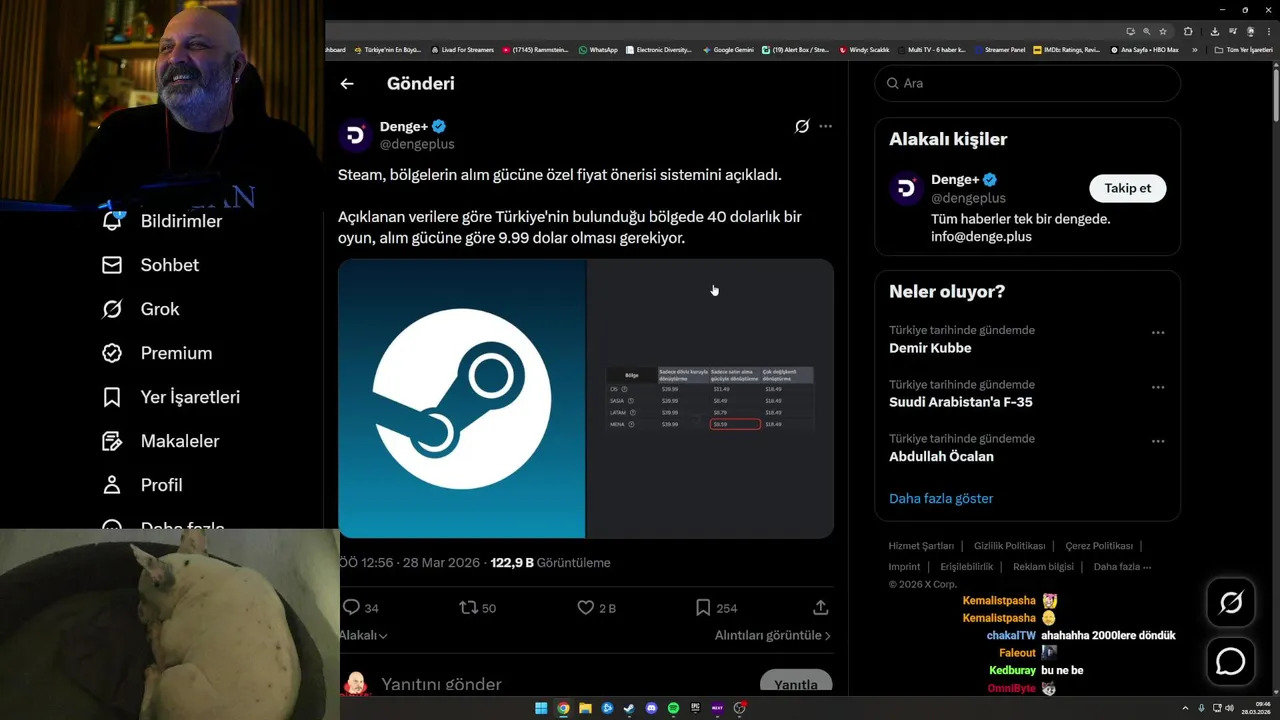
Task: Open Spotify from the taskbar
Action: [x=673, y=708]
